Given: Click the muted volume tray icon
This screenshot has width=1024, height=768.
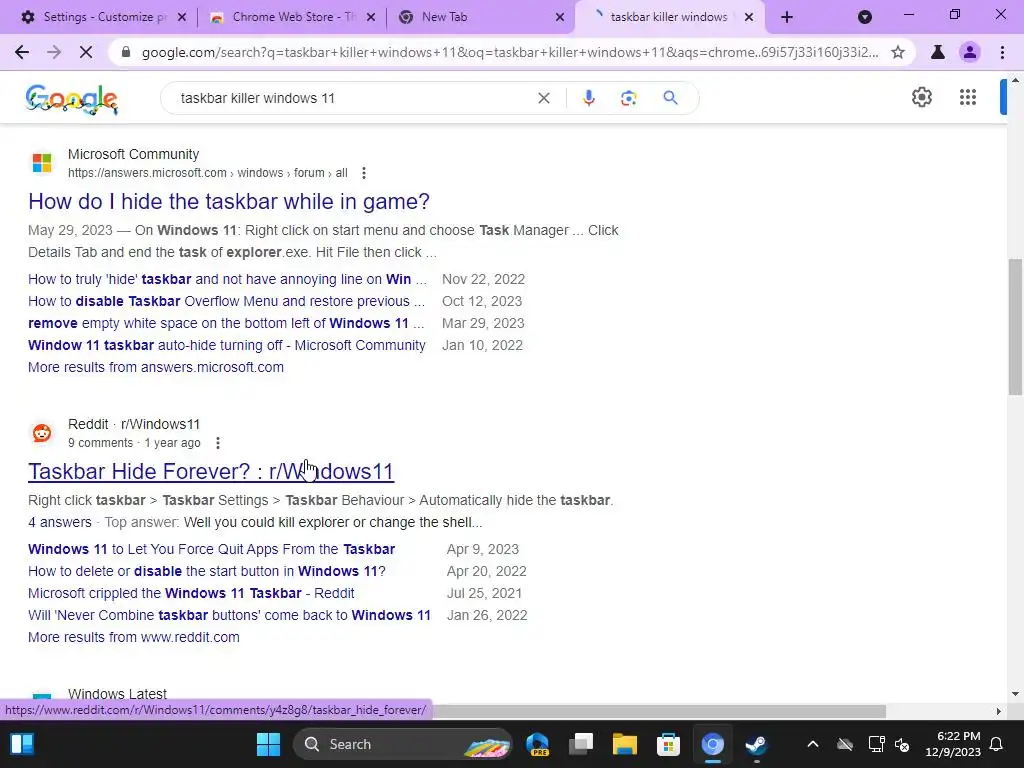Looking at the screenshot, I should tap(902, 744).
